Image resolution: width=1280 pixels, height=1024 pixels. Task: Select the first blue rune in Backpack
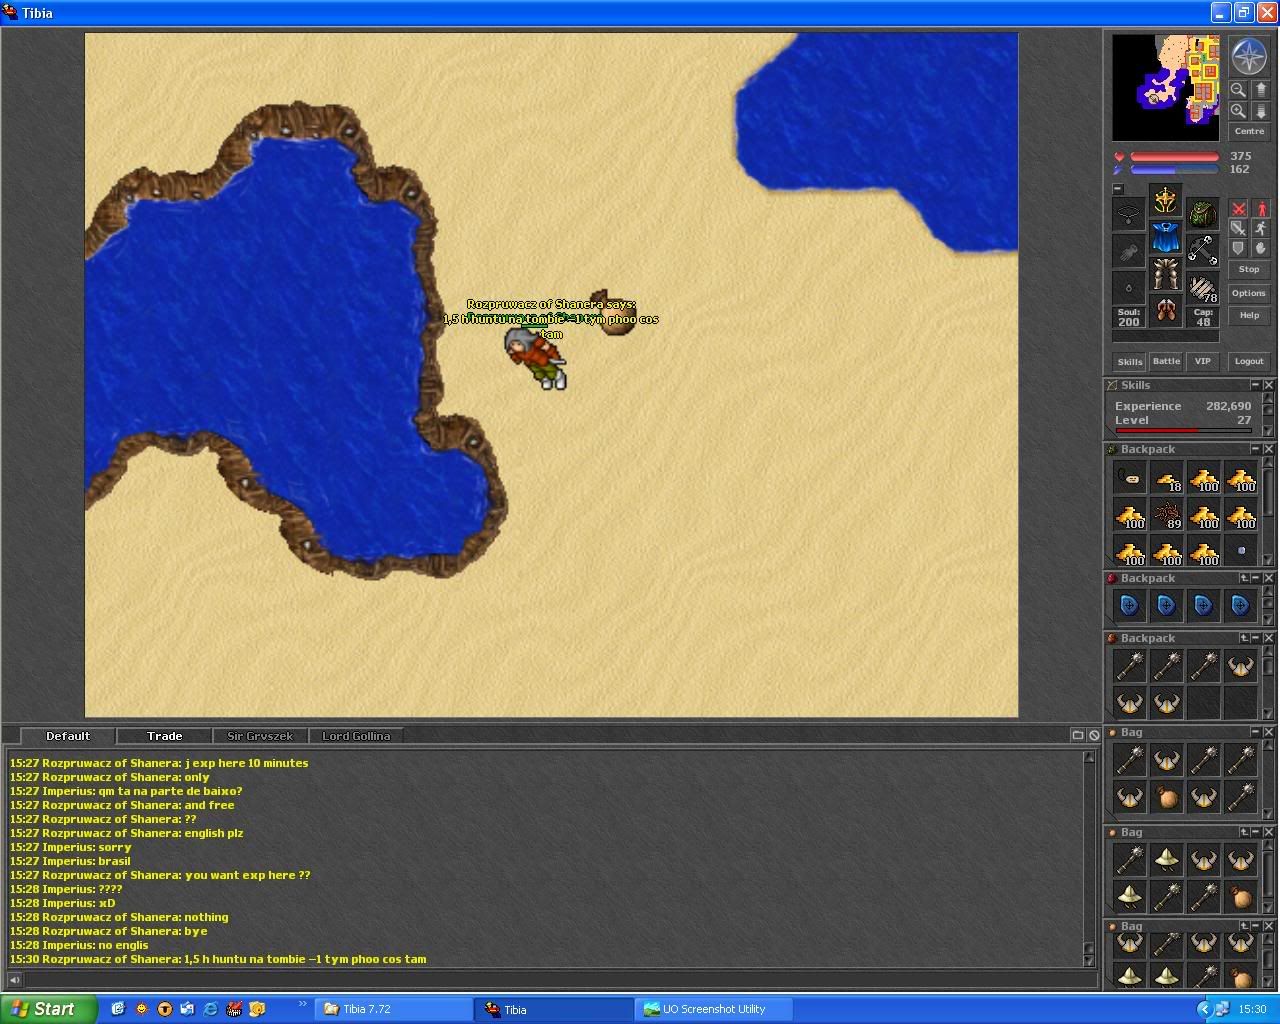[1130, 605]
